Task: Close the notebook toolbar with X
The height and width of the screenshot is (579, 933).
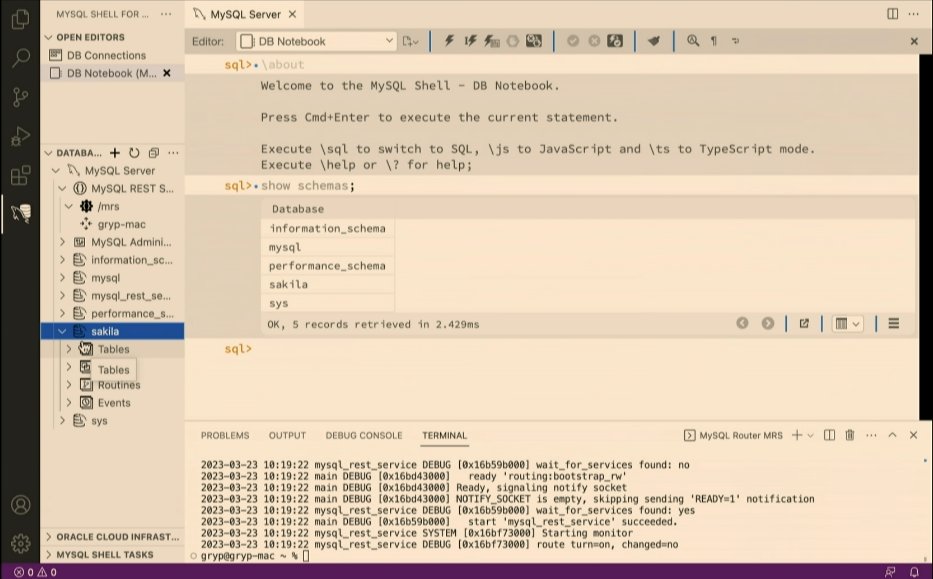Action: point(914,41)
